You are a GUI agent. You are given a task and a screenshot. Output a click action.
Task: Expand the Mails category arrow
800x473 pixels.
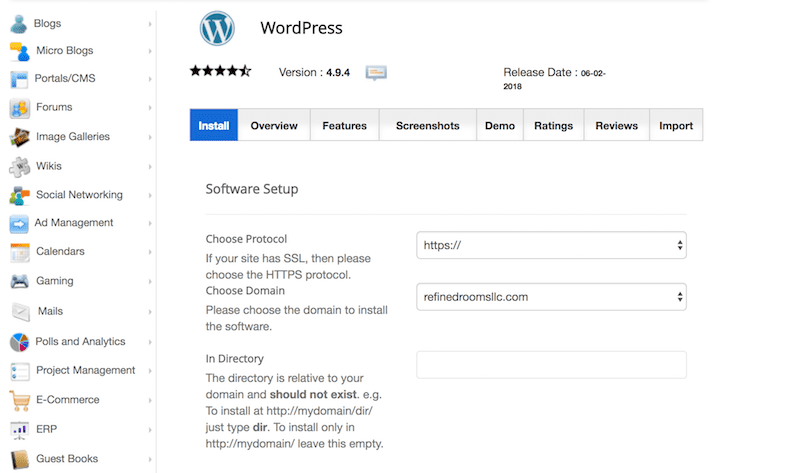tap(150, 312)
